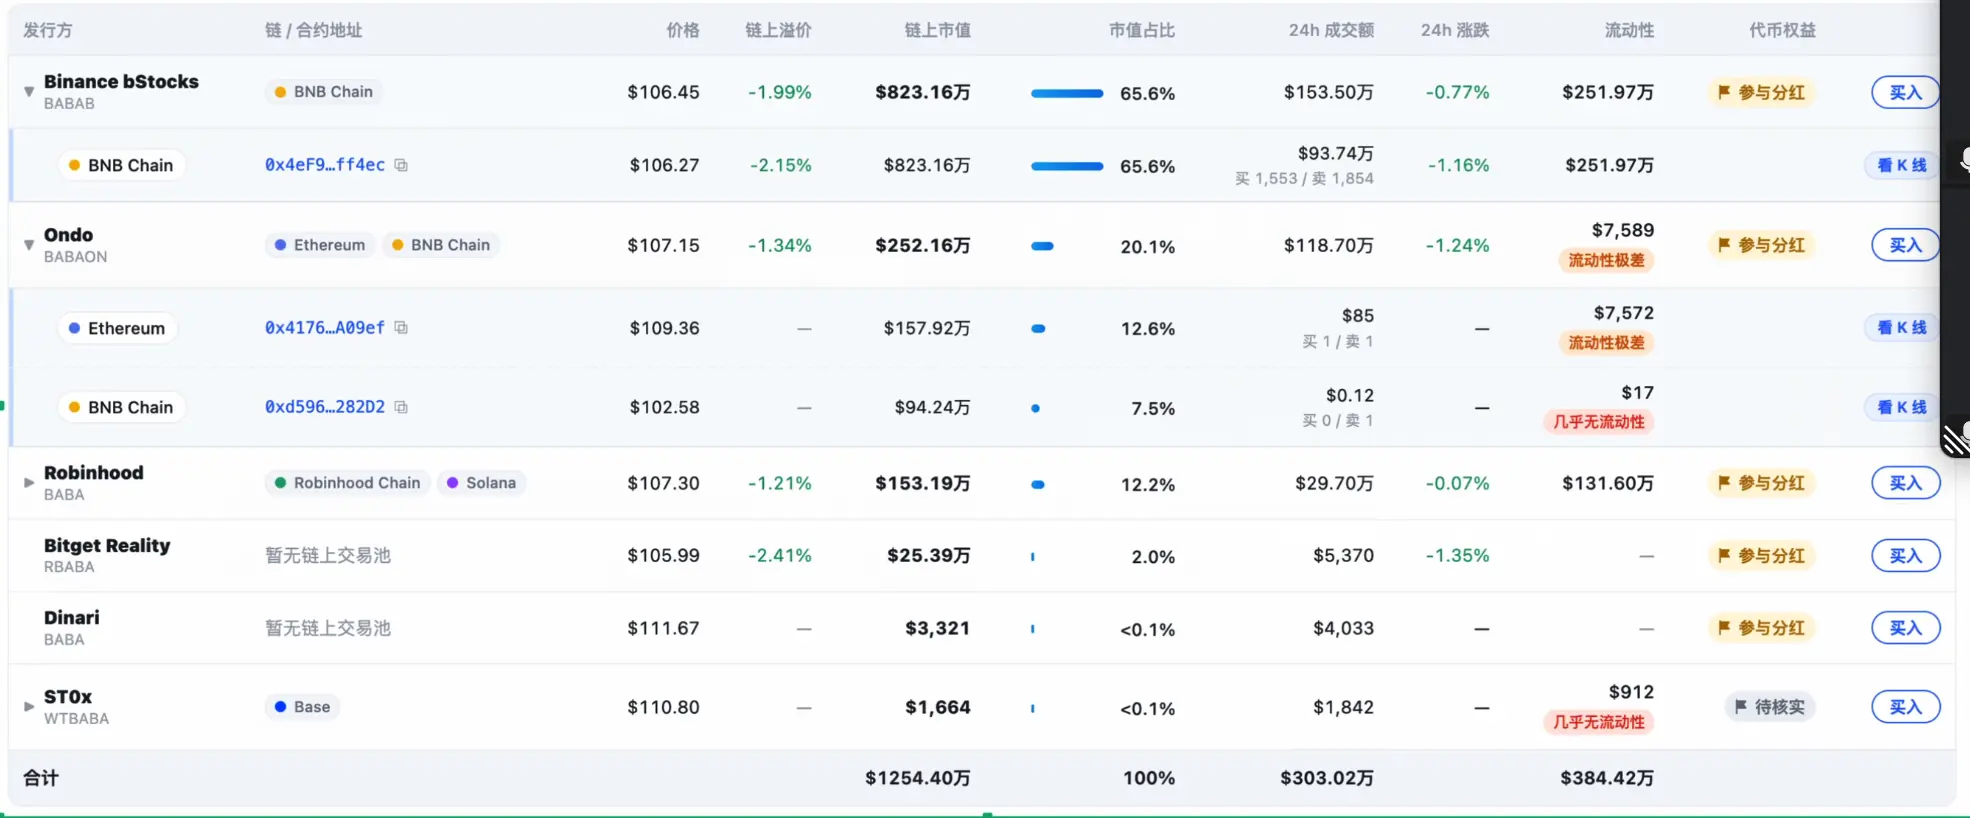Click Ondo 20.1% market share bar
1970x818 pixels.
click(x=1042, y=246)
